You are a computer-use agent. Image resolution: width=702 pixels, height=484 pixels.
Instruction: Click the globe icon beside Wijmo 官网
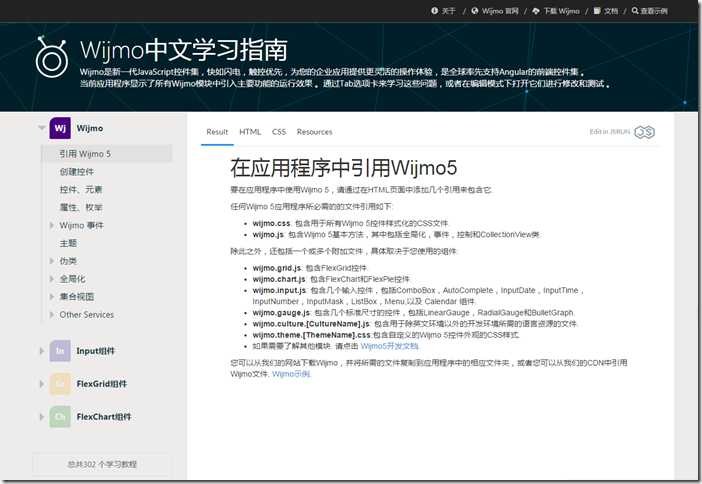[475, 11]
